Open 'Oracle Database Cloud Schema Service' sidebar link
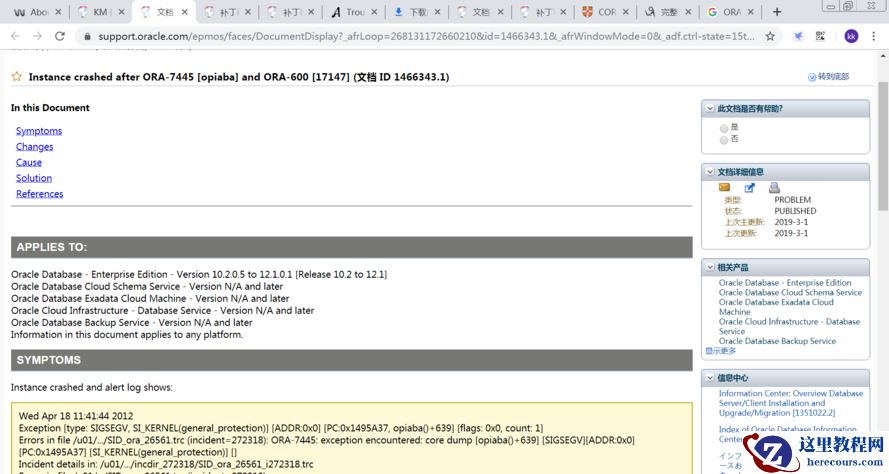The image size is (889, 474). (790, 293)
